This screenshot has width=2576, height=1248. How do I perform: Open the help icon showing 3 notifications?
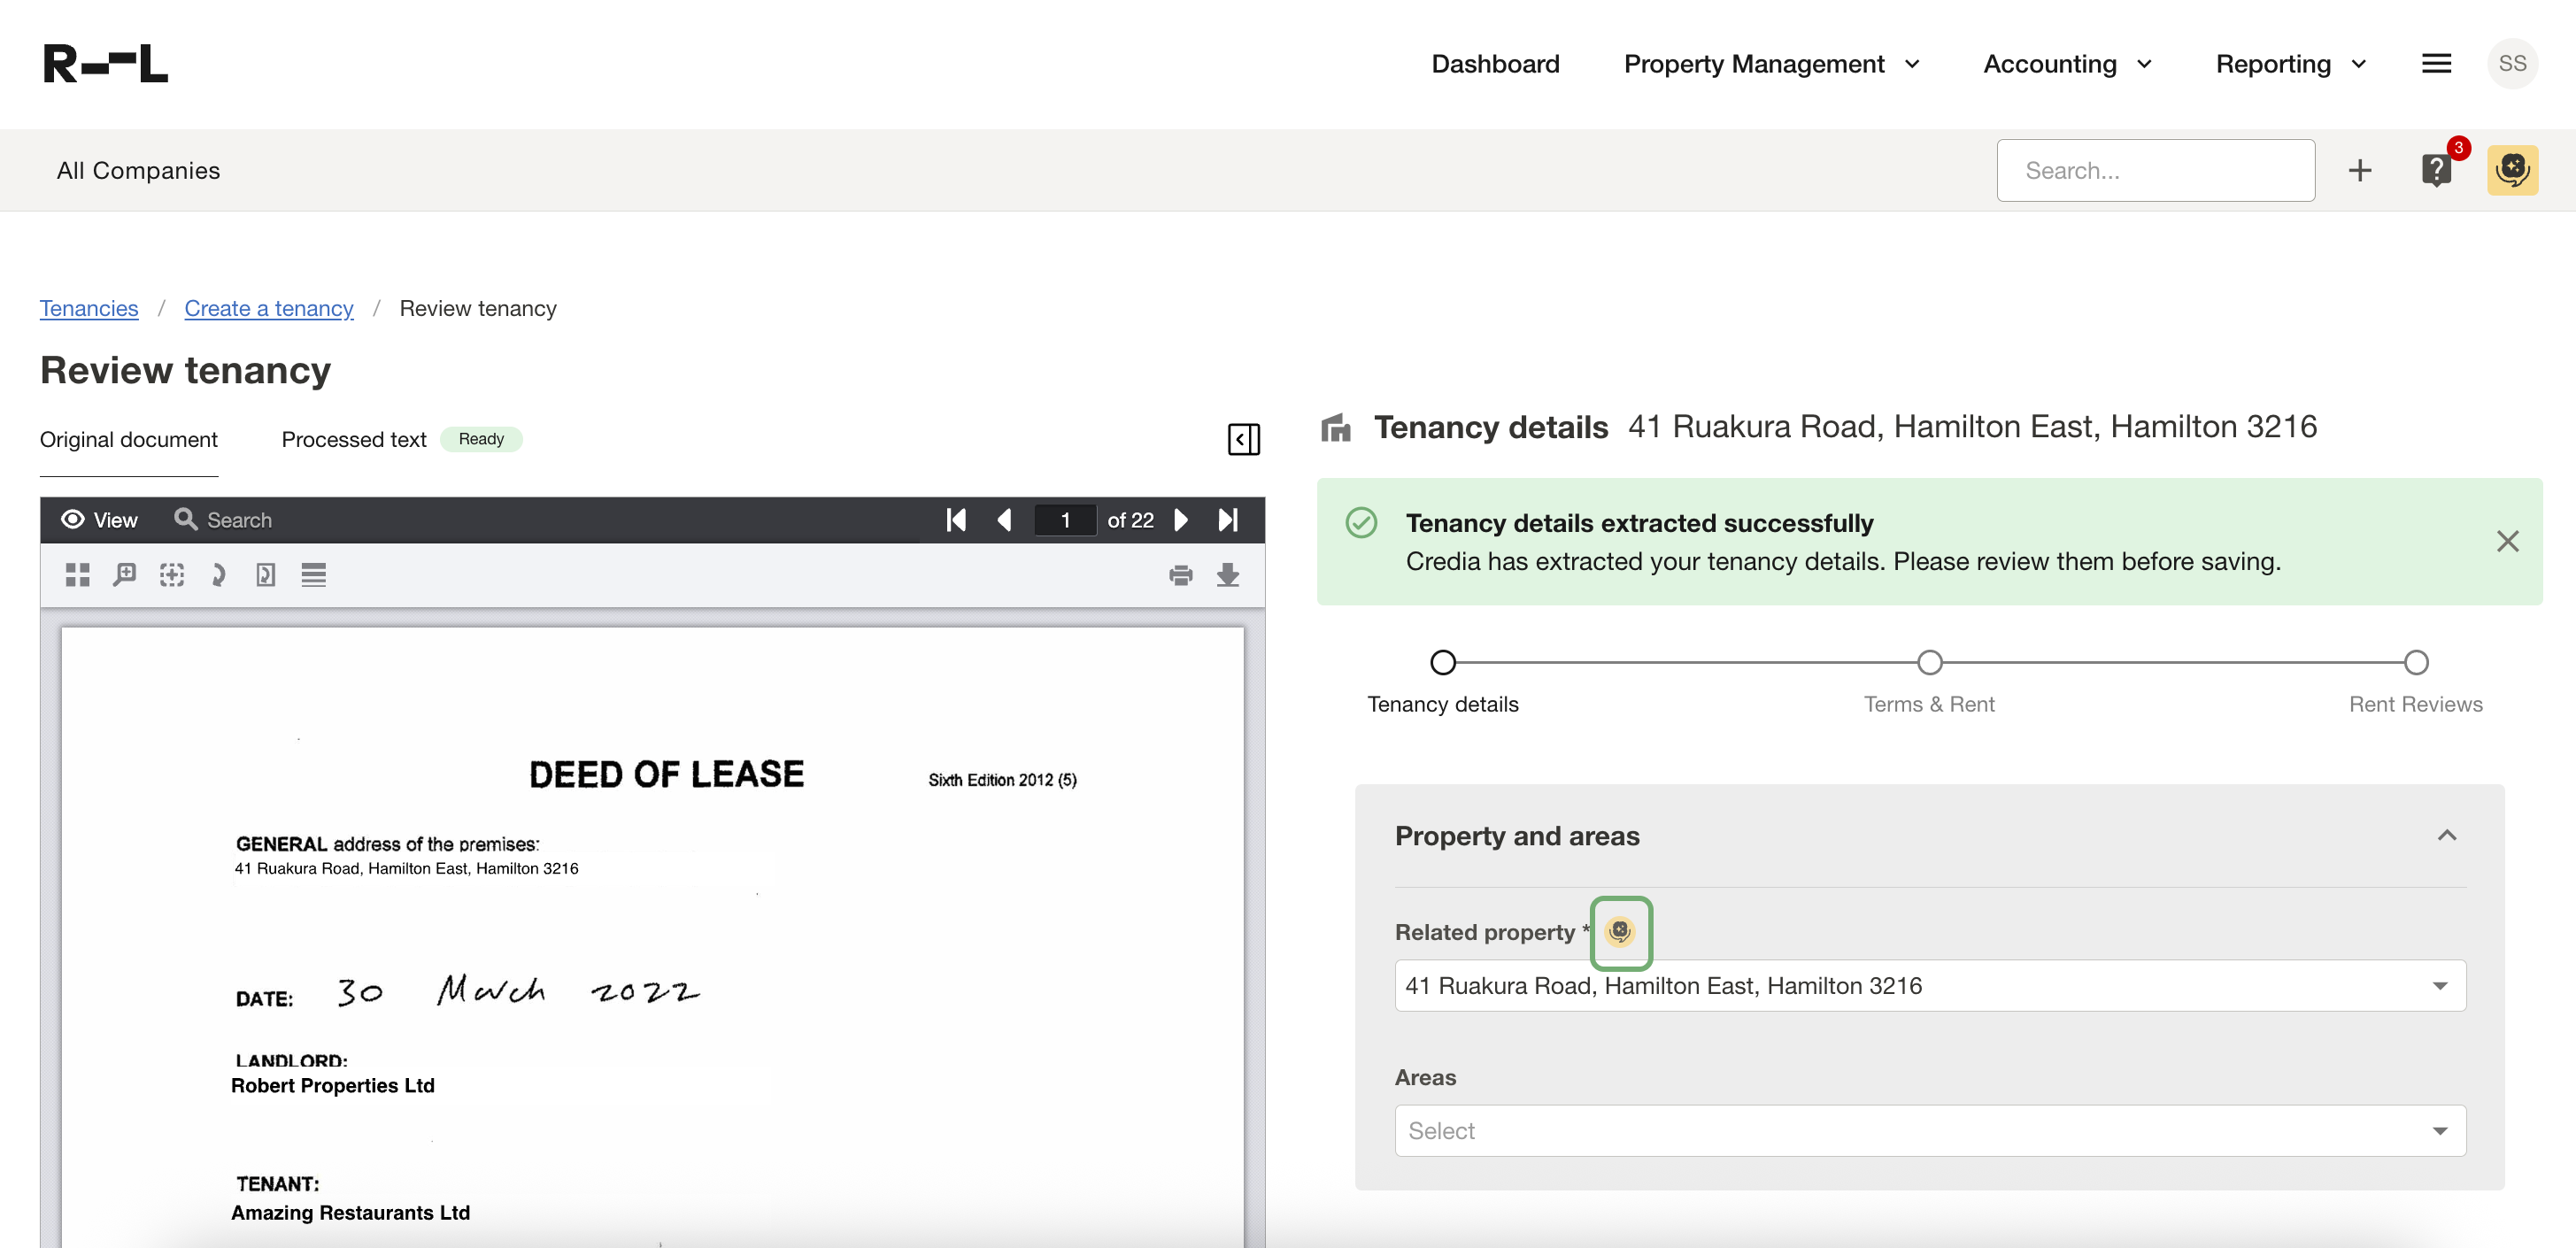[x=2436, y=170]
